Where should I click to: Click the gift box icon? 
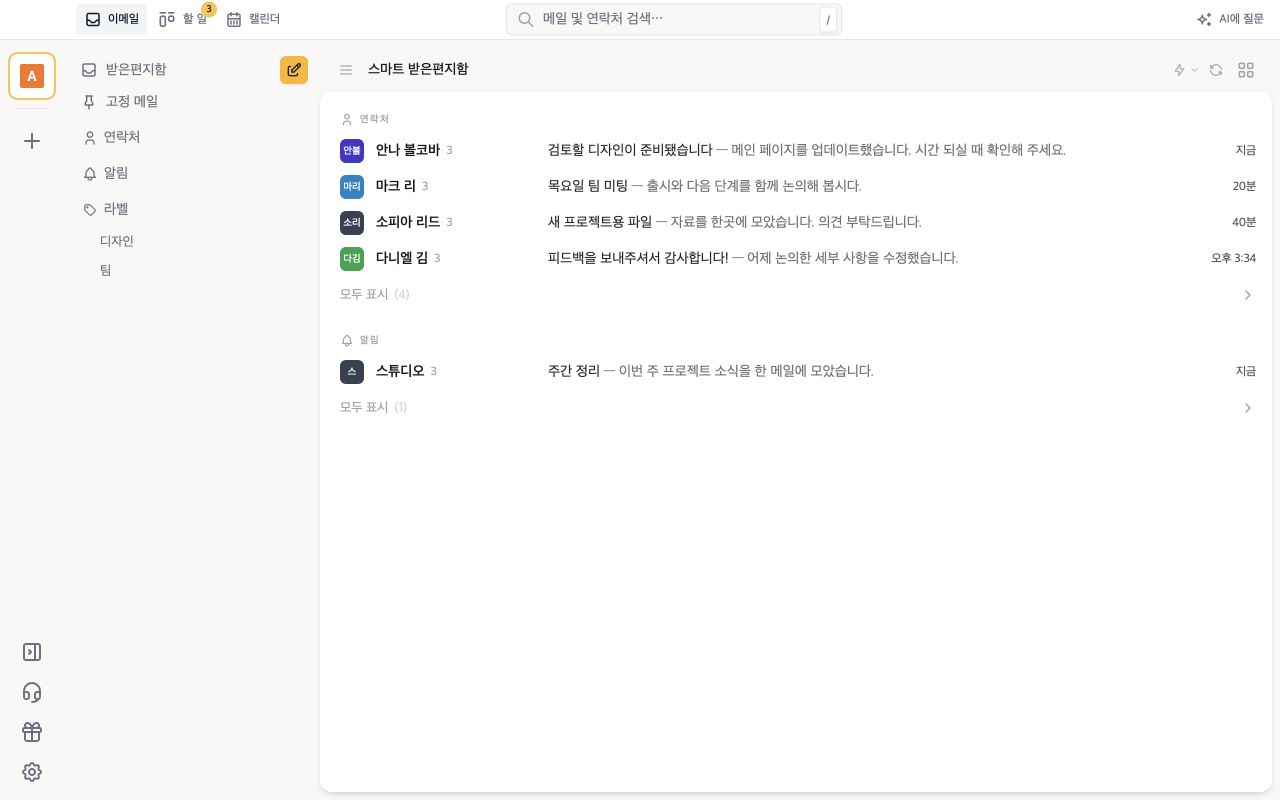pos(32,732)
